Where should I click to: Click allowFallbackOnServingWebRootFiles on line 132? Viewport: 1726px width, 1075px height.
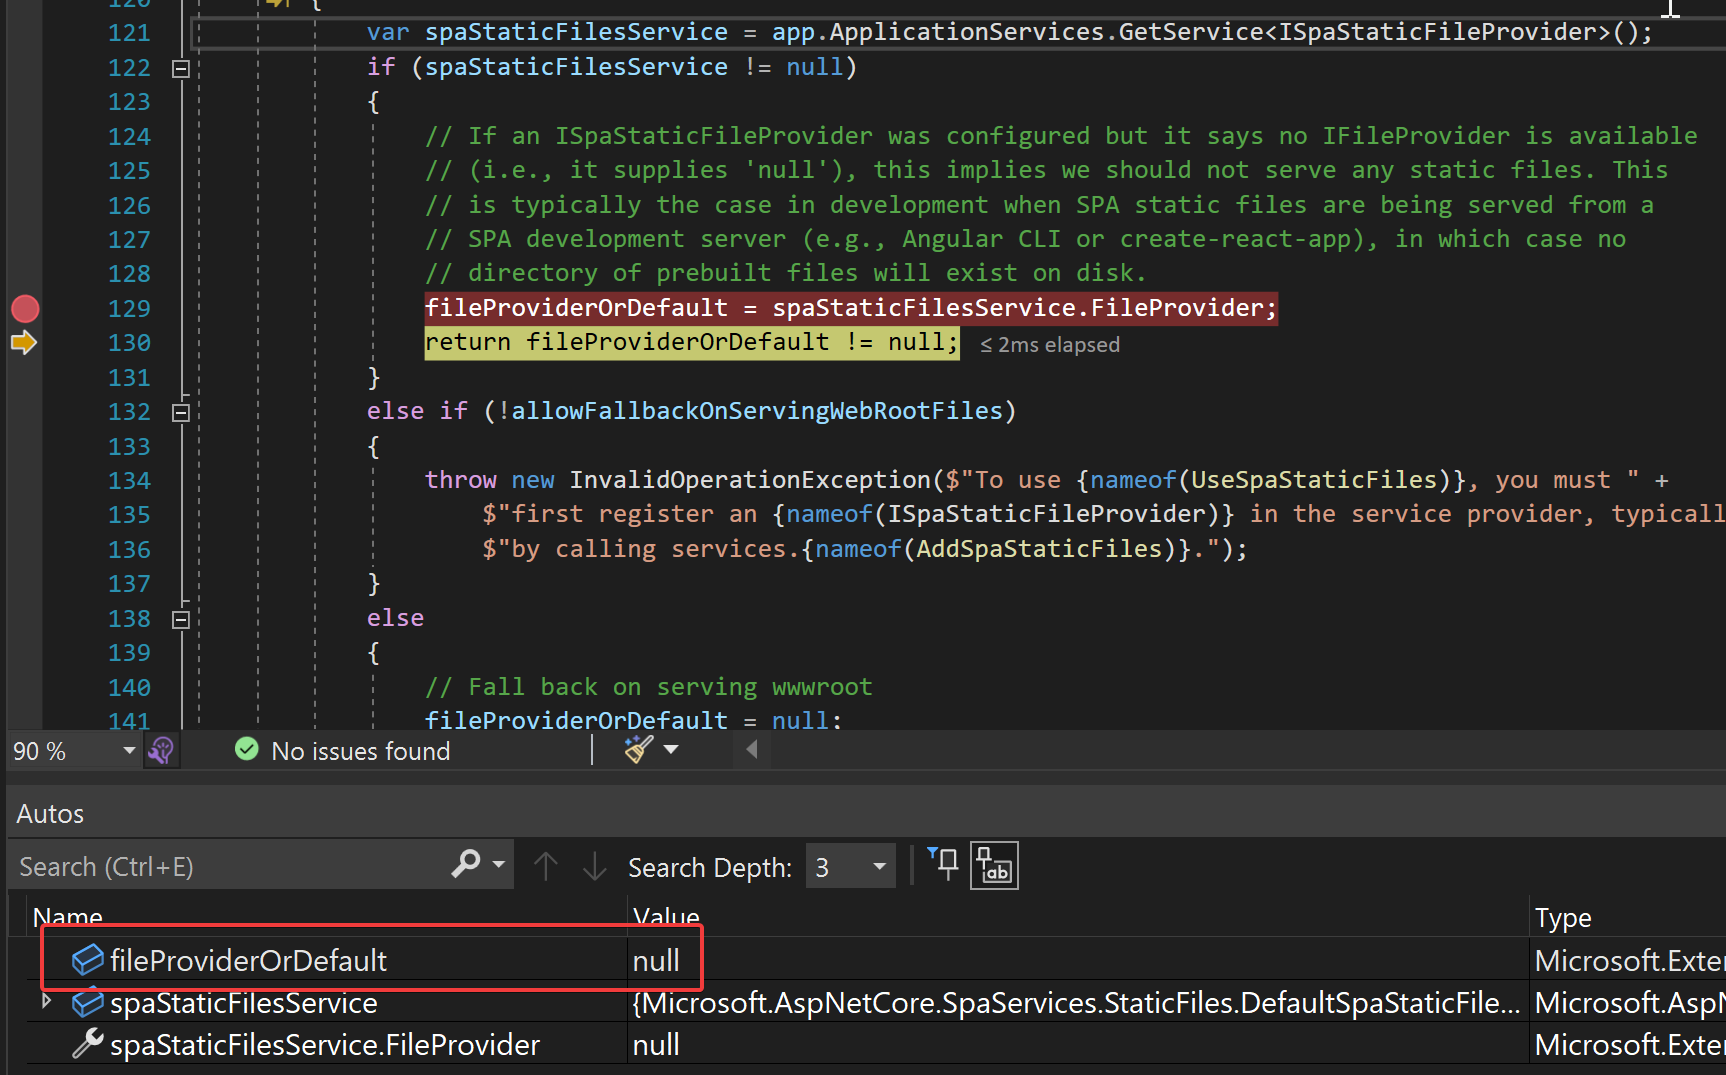coord(757,411)
